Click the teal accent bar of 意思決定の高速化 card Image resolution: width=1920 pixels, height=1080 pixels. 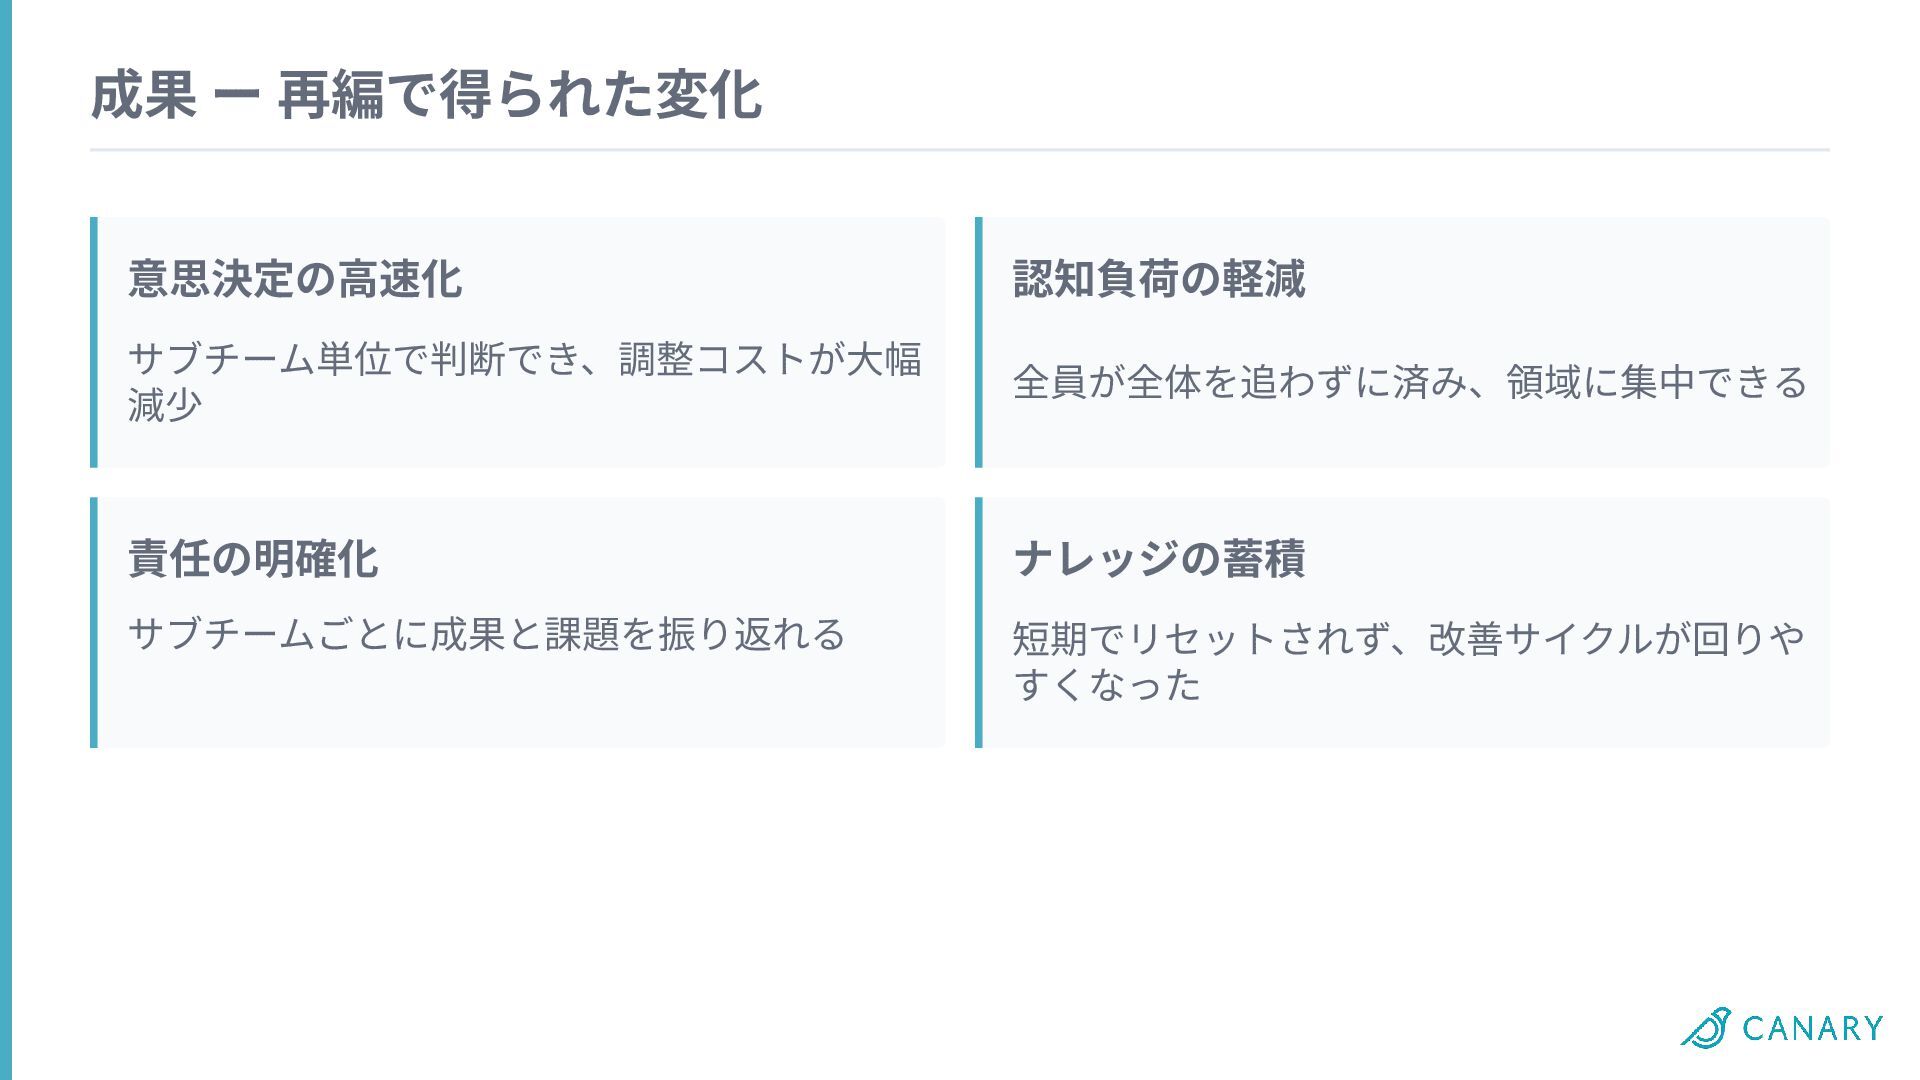click(94, 342)
